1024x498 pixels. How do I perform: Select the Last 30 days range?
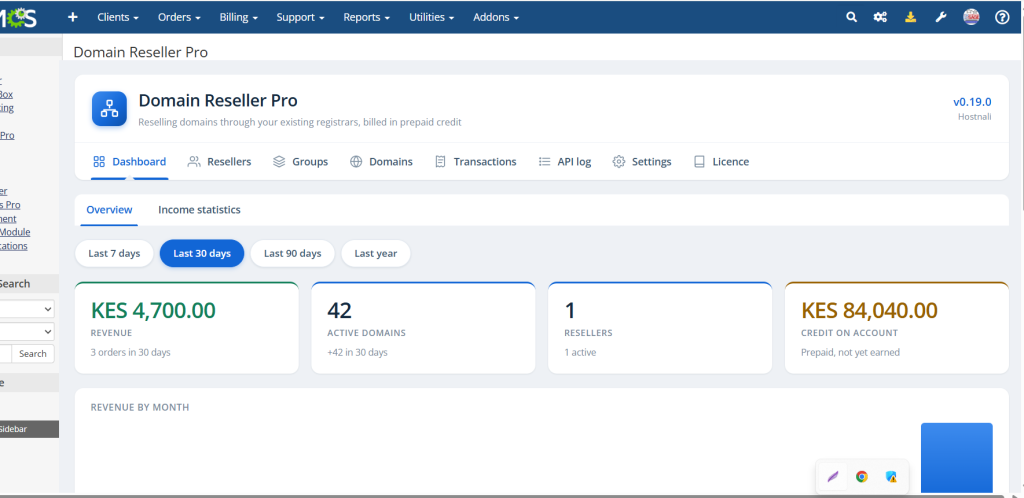pyautogui.click(x=202, y=253)
